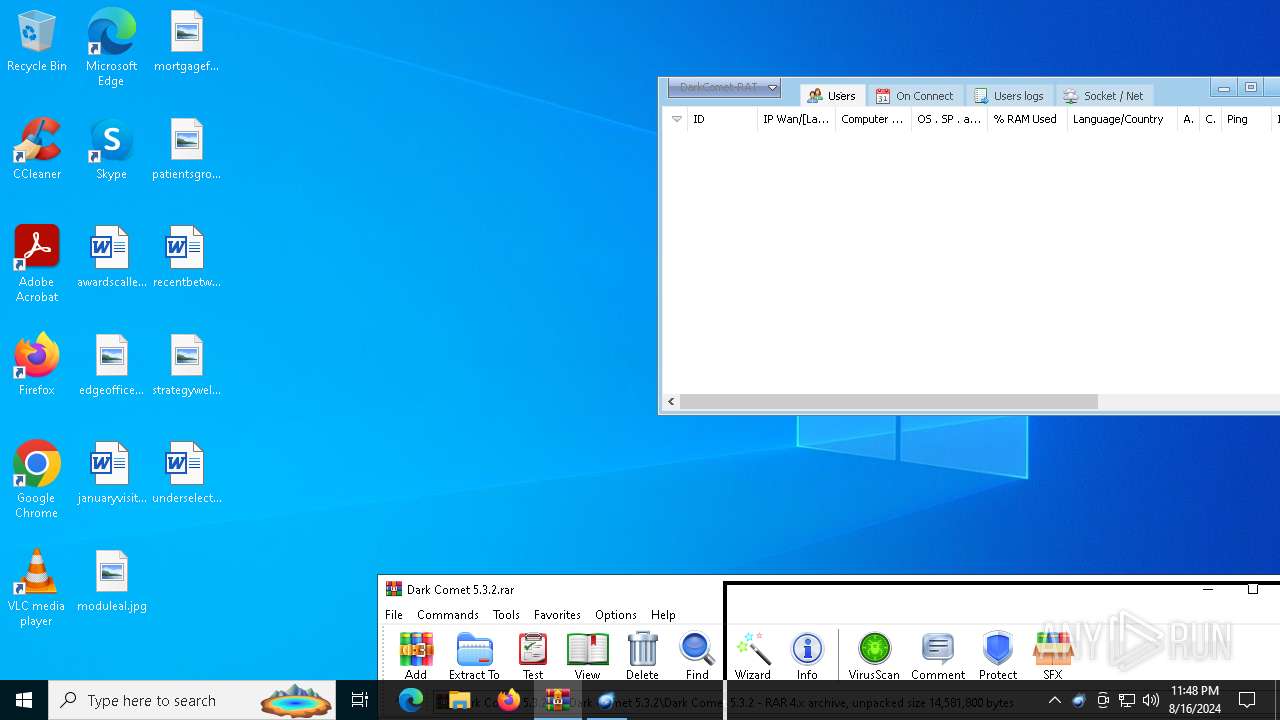Select the Recycle Bin desktop icon
Image resolution: width=1280 pixels, height=720 pixels.
pyautogui.click(x=37, y=42)
